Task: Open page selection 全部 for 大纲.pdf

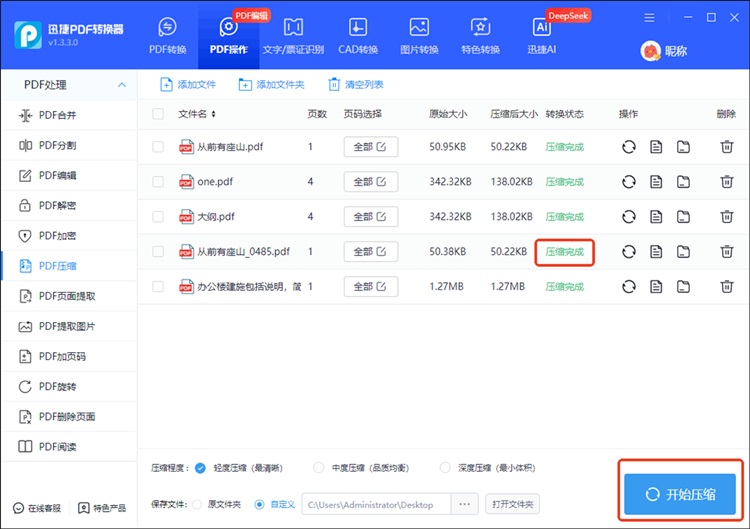Action: point(370,217)
